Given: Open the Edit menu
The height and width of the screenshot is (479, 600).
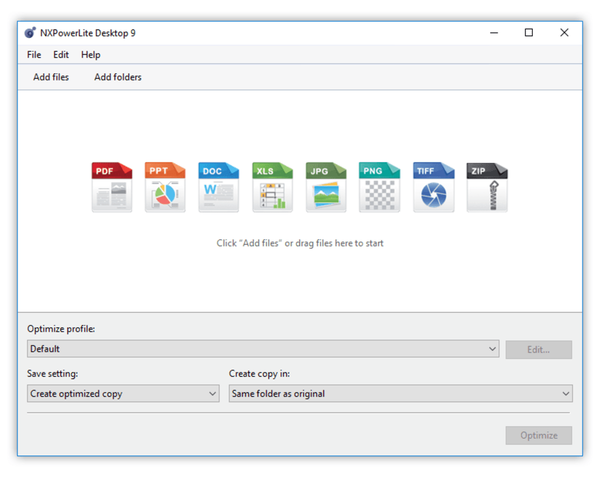Looking at the screenshot, I should tap(61, 55).
